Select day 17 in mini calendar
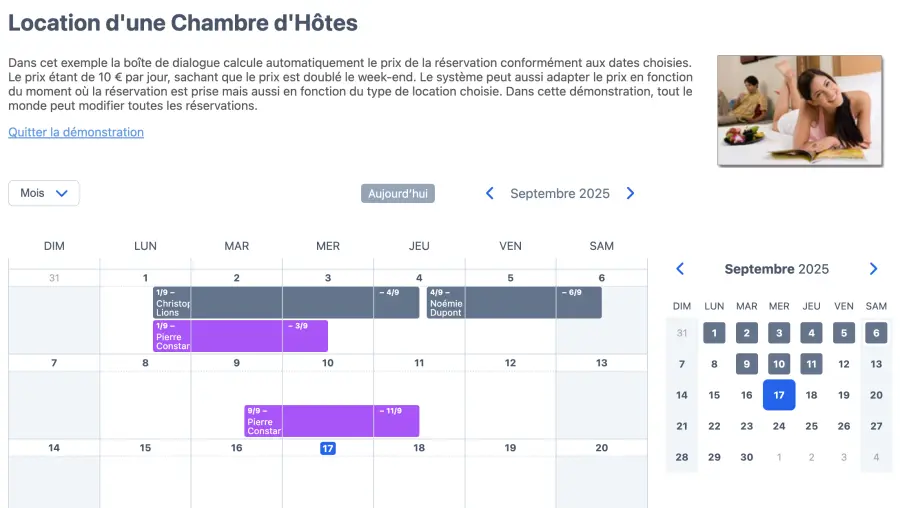This screenshot has height=508, width=900. [779, 395]
